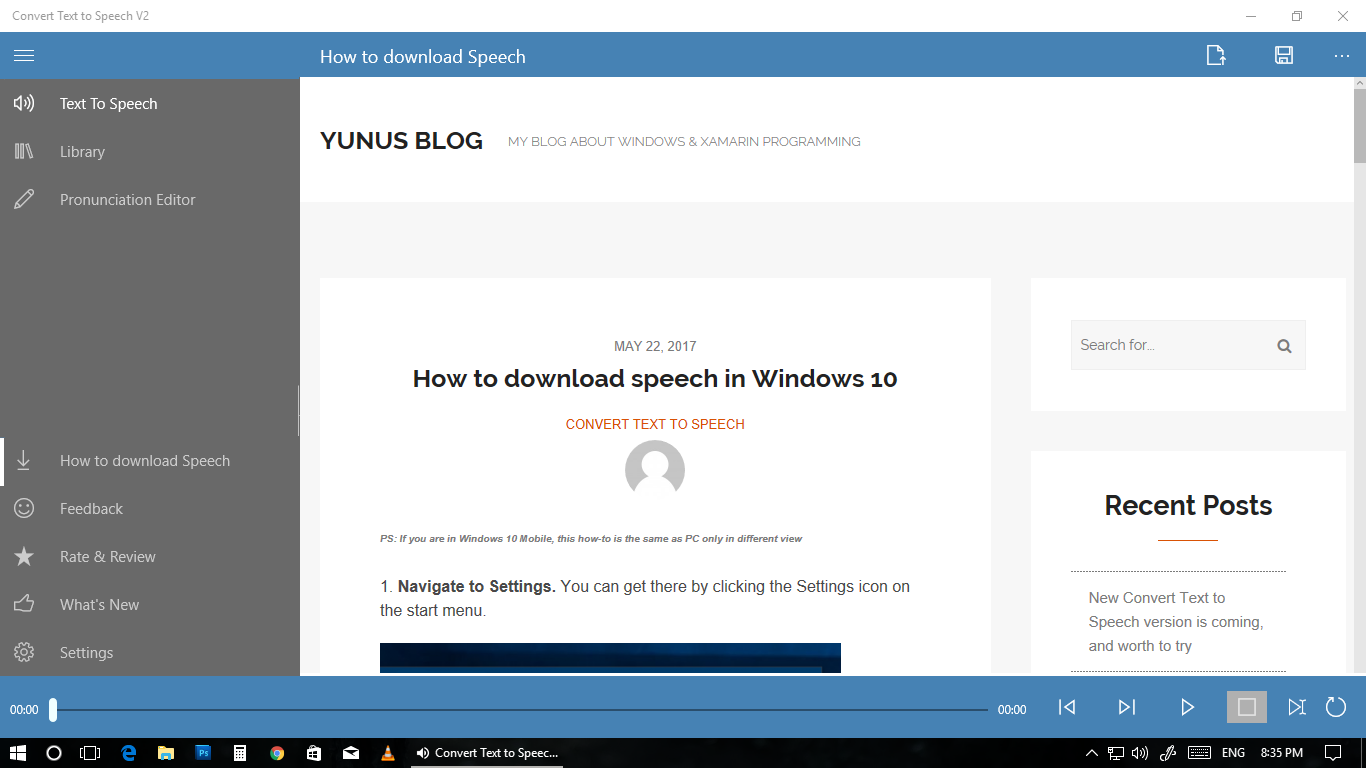Screen dimensions: 1366x768
Task: Select 'Library' menu label
Action: [x=82, y=152]
